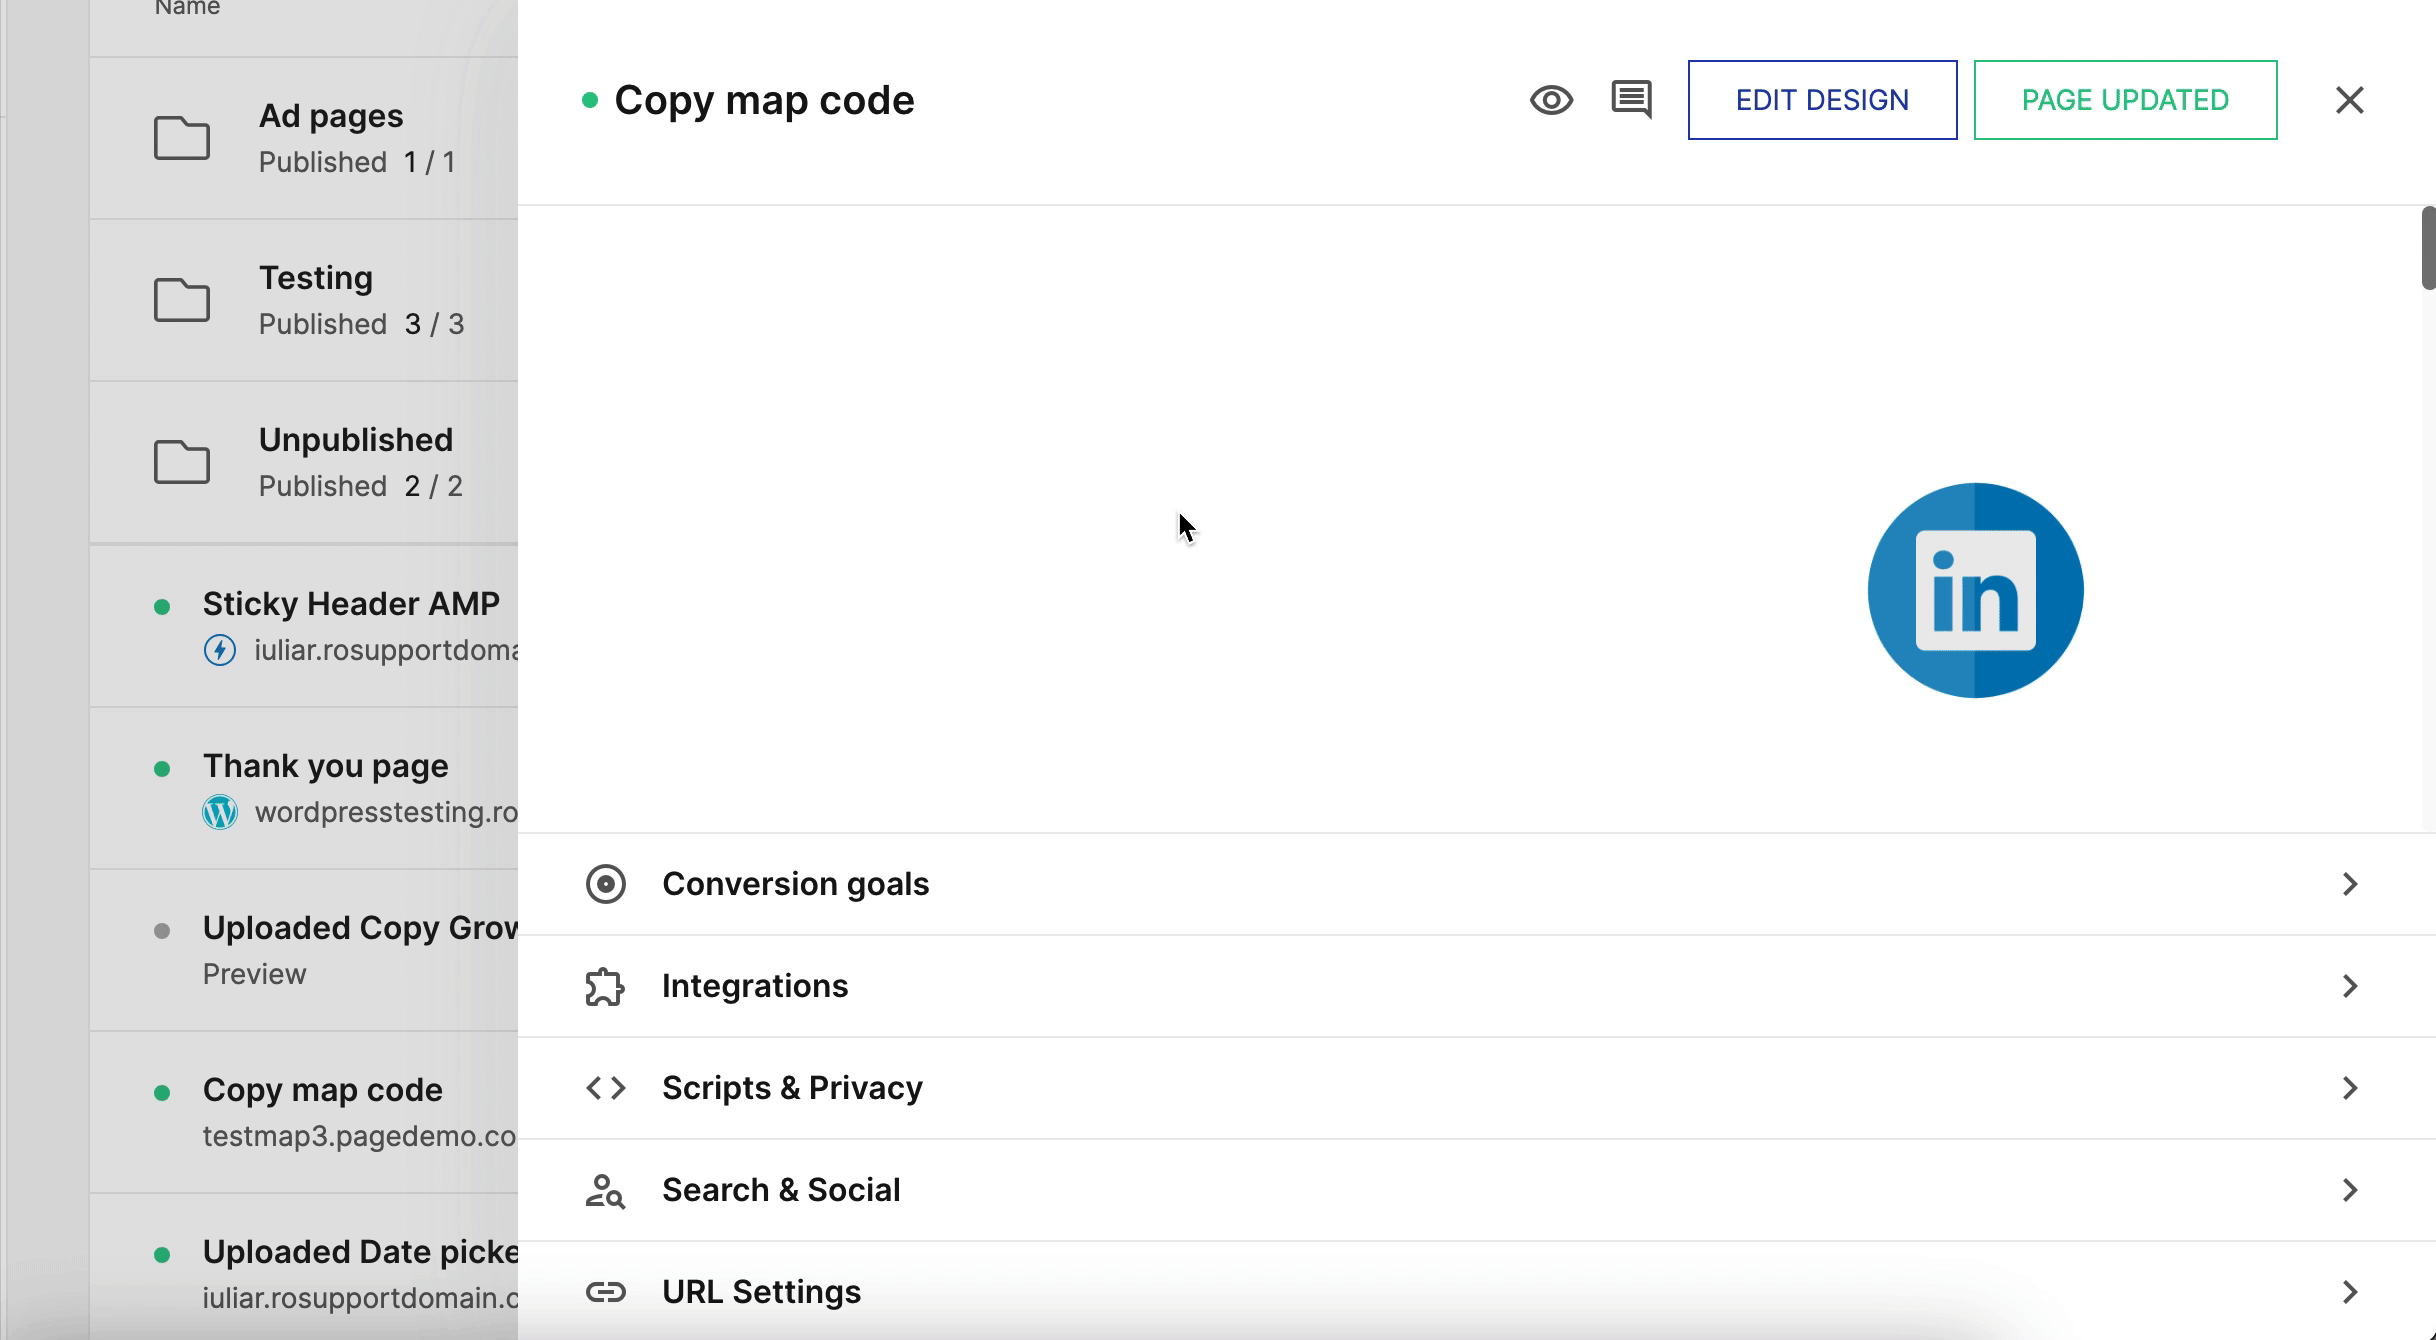This screenshot has width=2436, height=1340.
Task: Click the testmap3.pagedemo.co URL text
Action: 359,1136
